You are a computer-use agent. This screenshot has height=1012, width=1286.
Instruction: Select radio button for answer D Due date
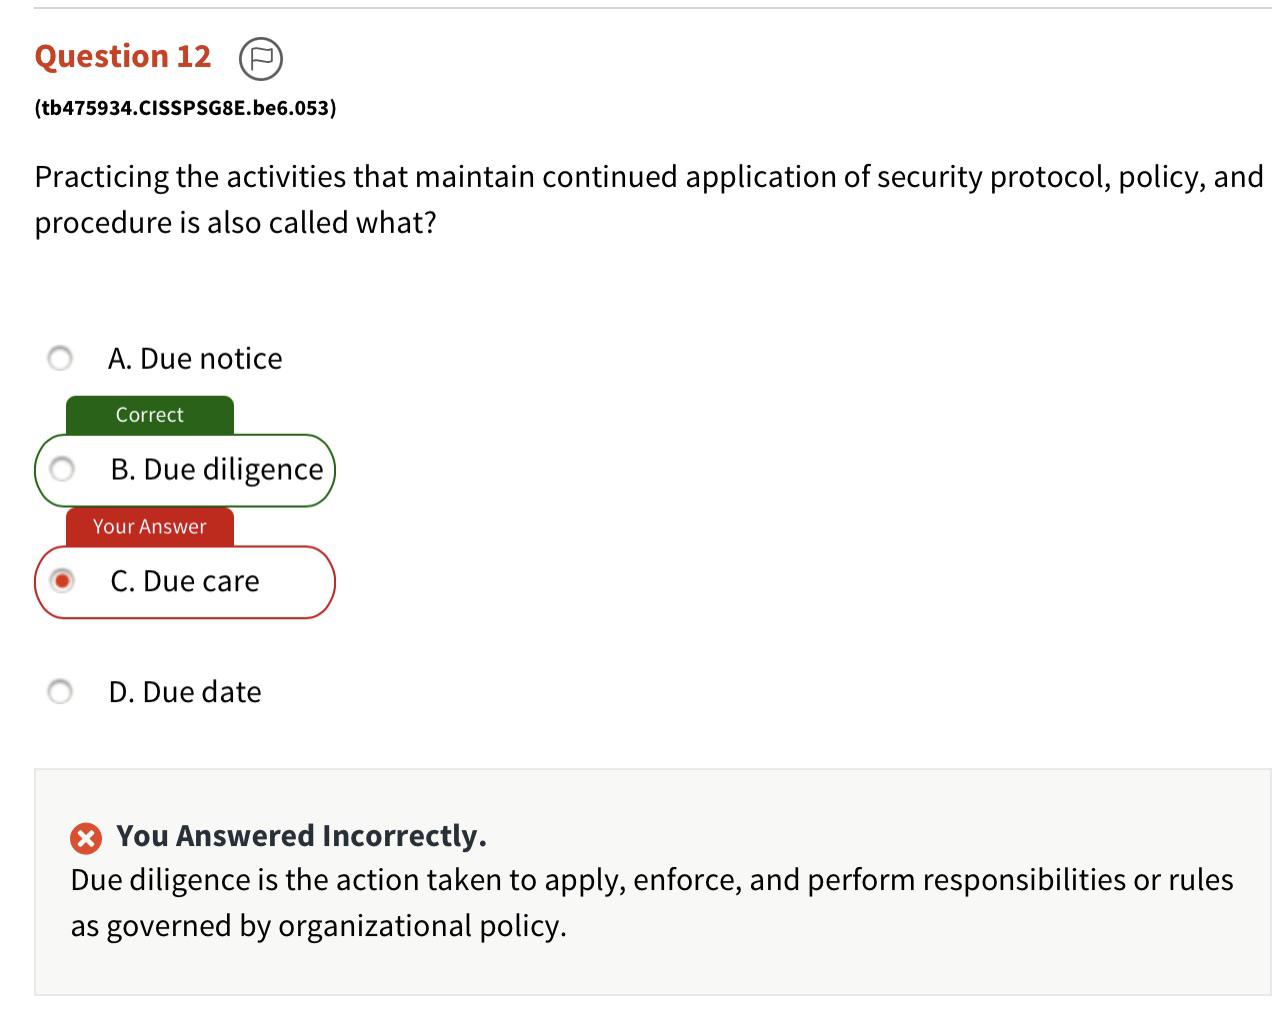60,690
